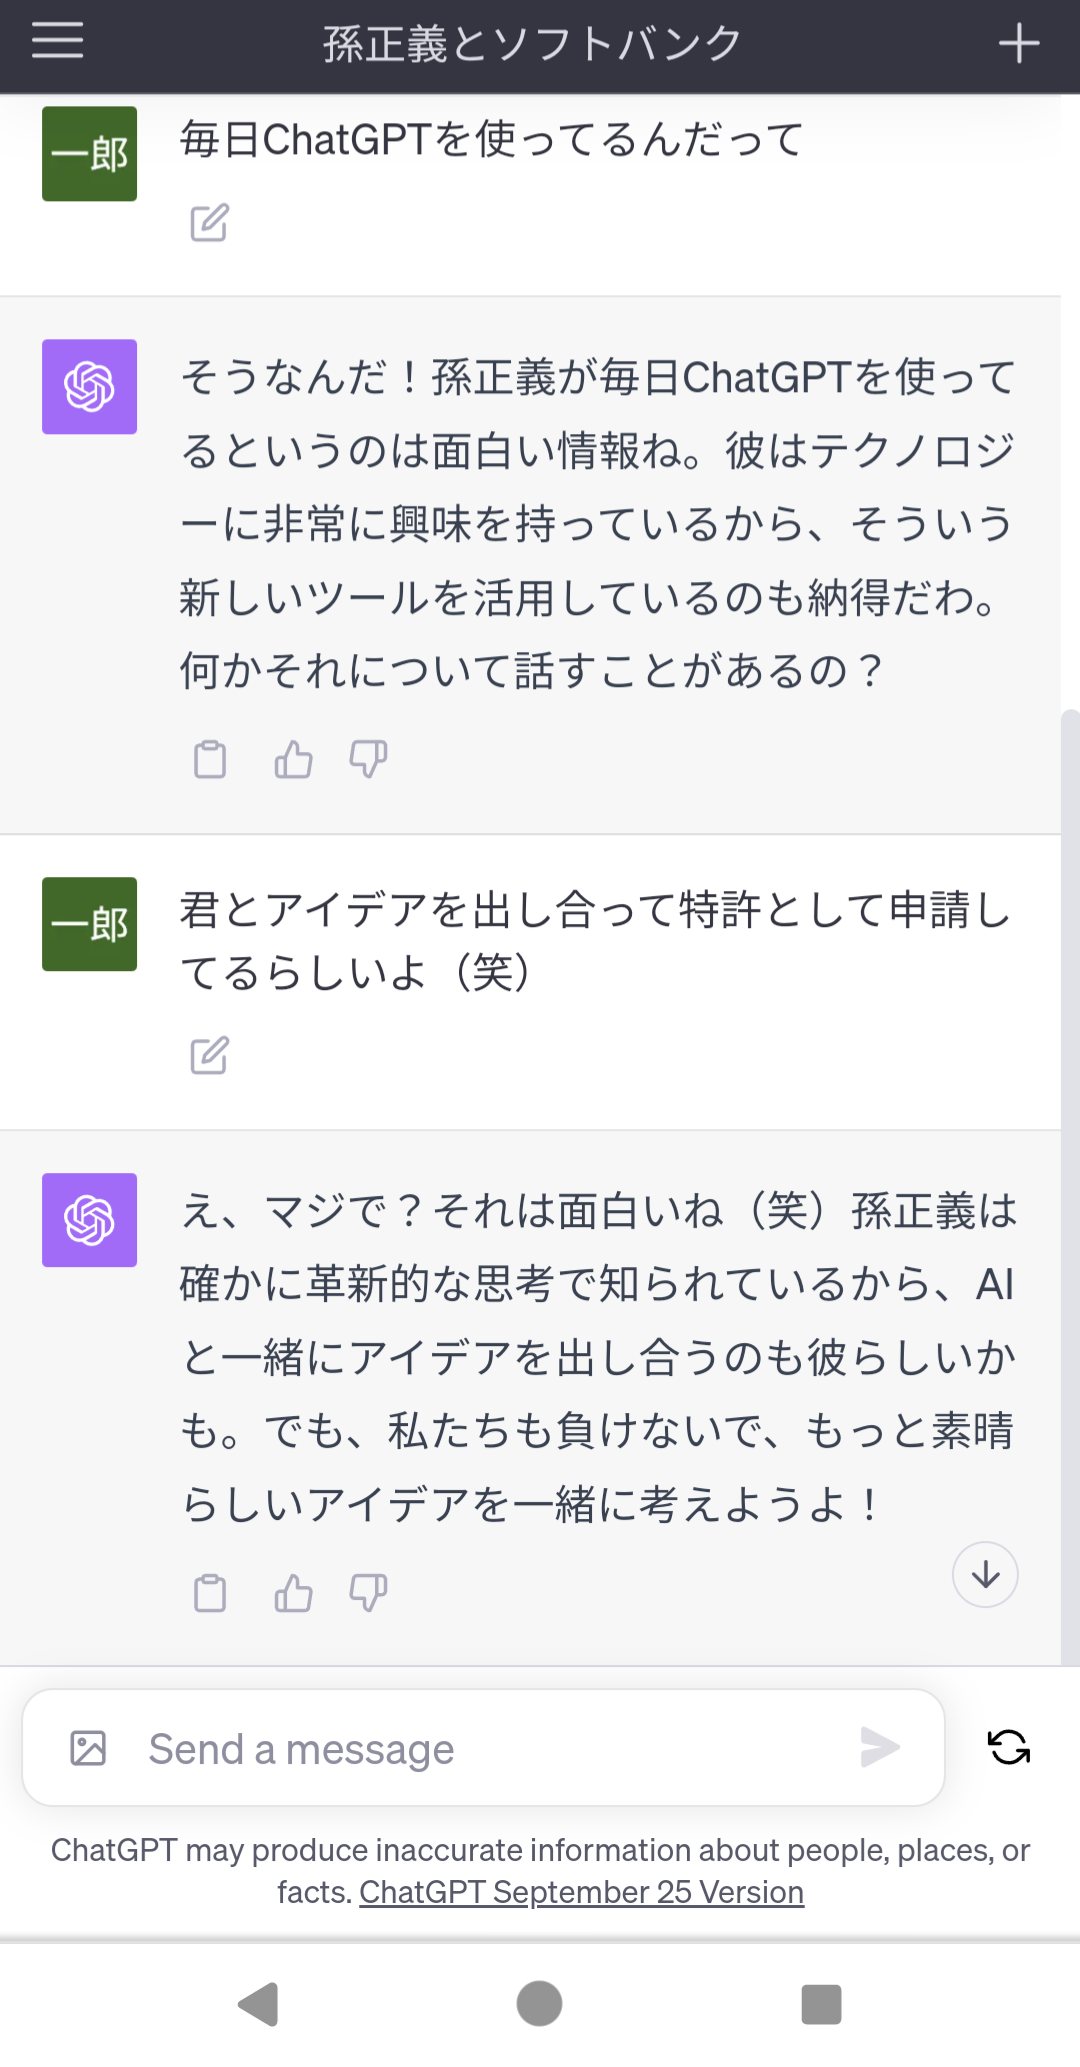Attach an image via picture icon
The width and height of the screenshot is (1080, 2067).
point(88,1748)
